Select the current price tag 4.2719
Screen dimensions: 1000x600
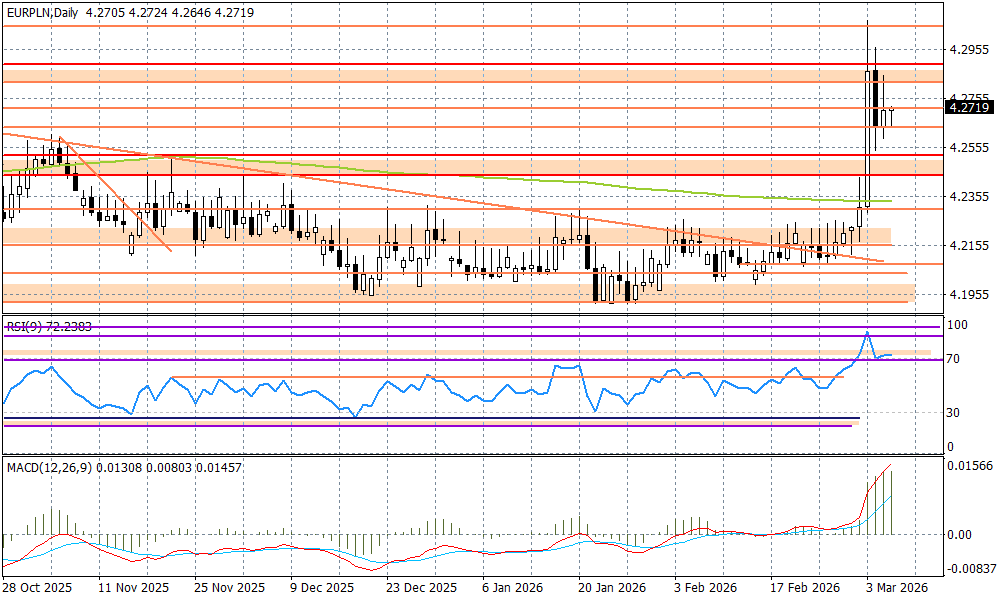coord(969,107)
